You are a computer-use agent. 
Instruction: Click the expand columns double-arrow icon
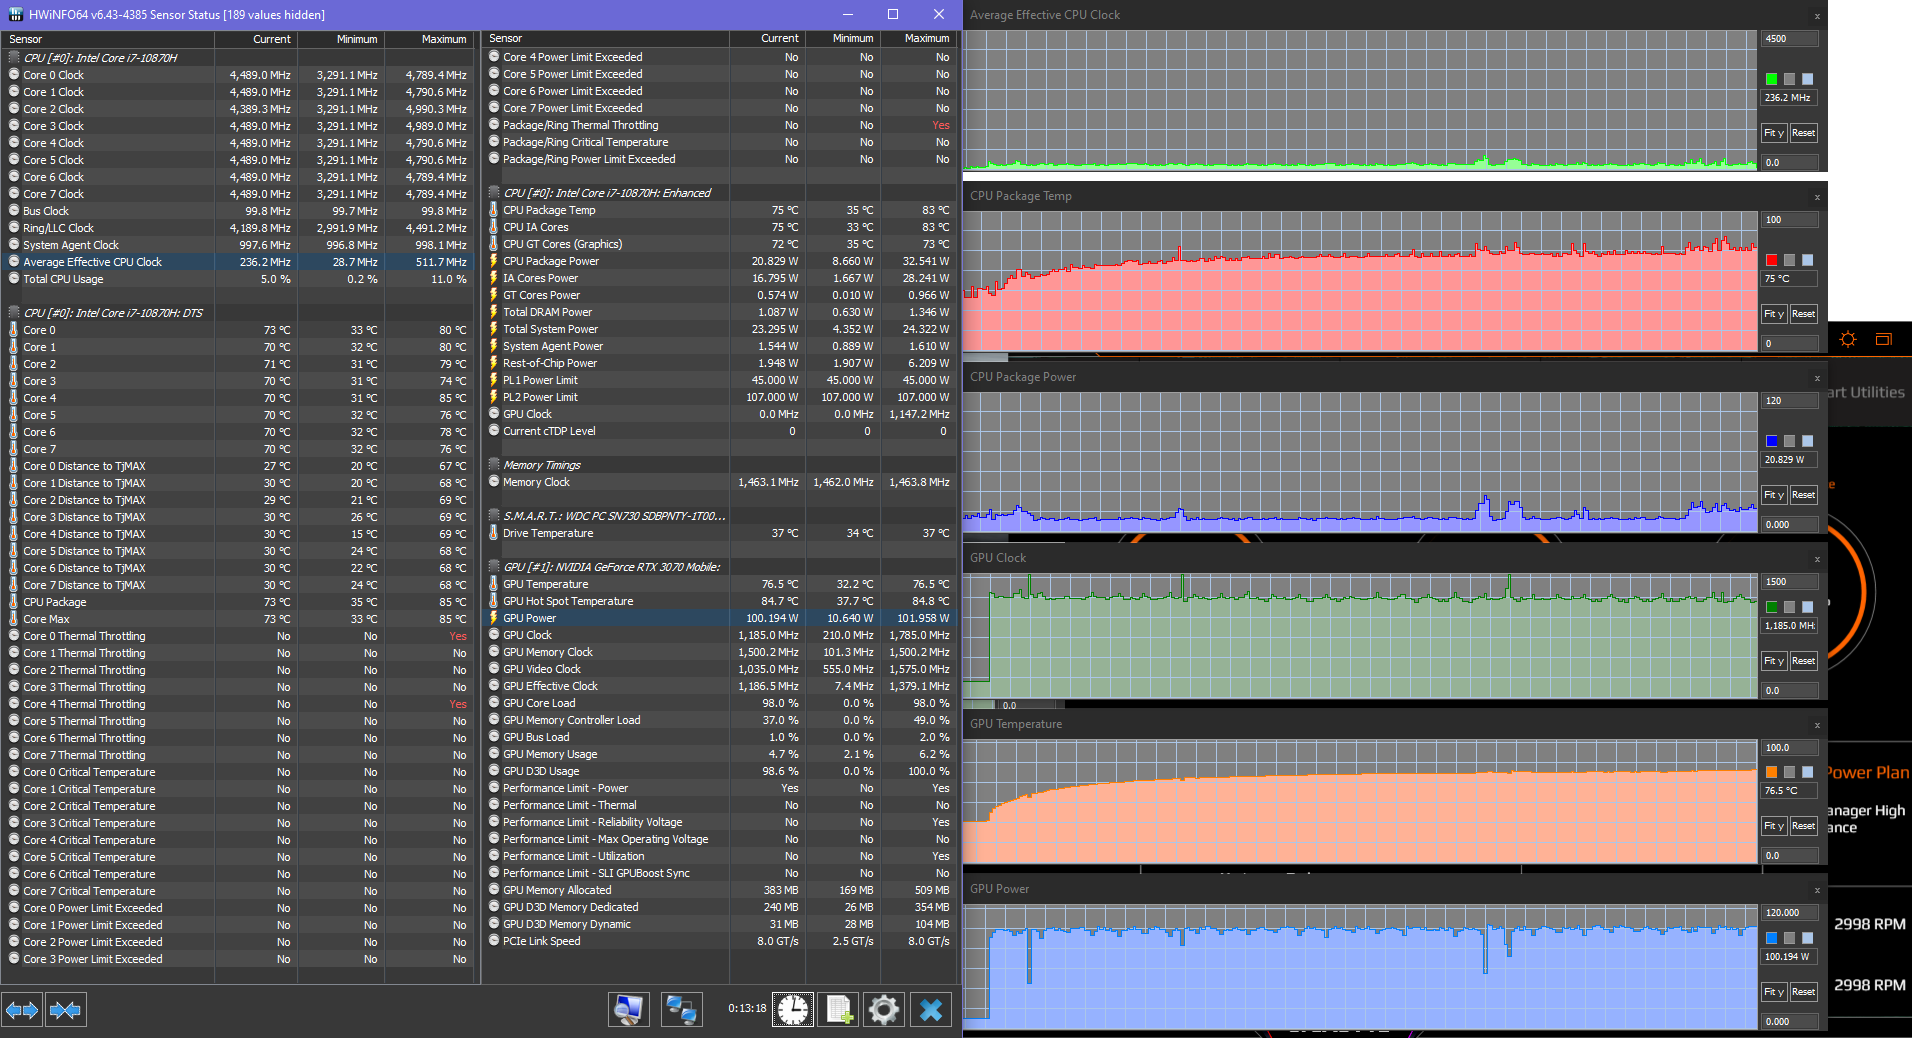tap(22, 1010)
